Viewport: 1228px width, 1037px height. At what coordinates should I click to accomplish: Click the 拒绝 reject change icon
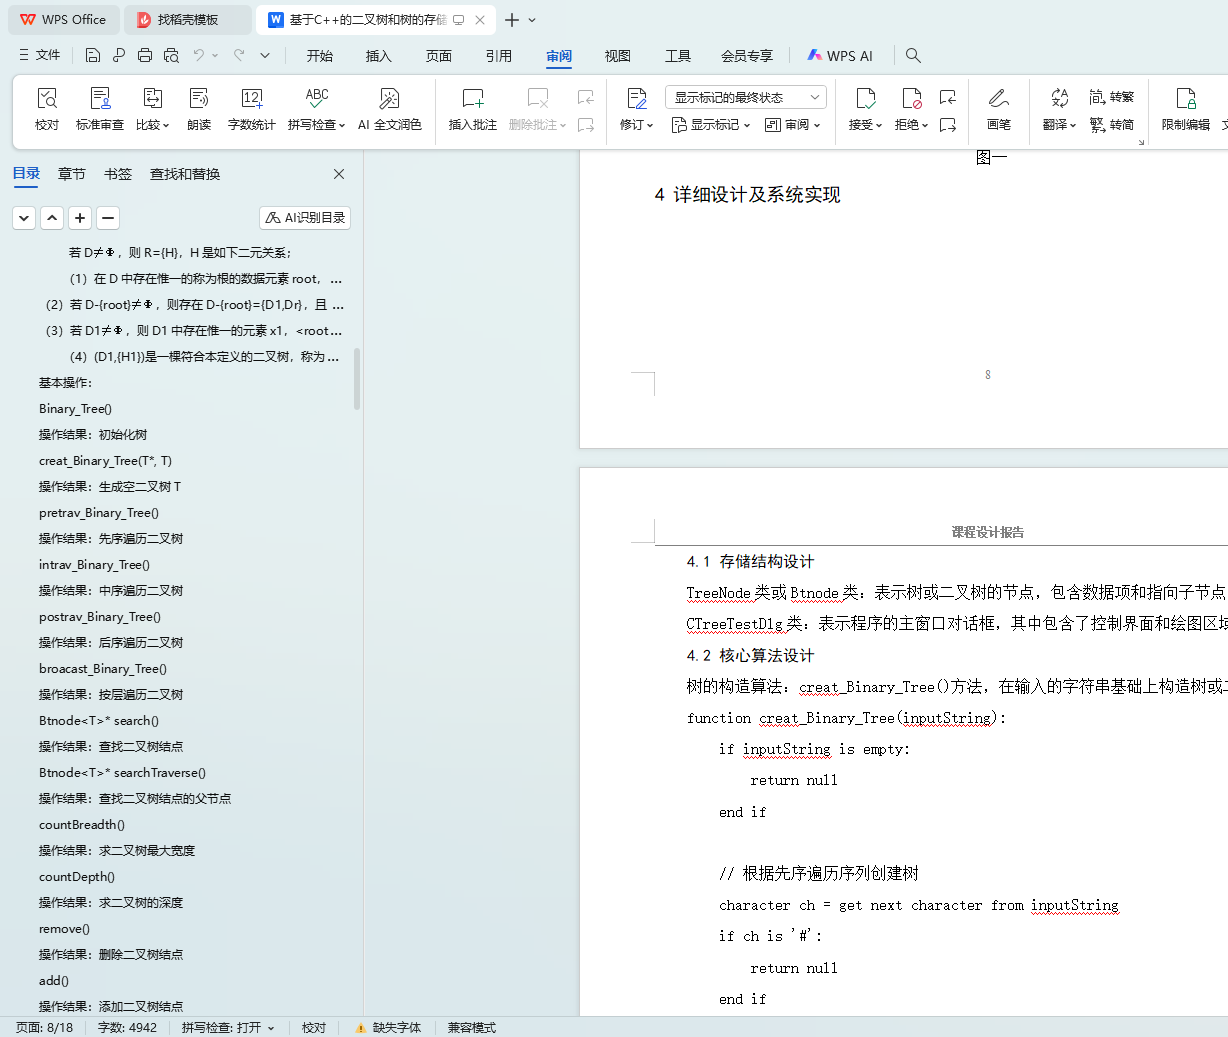tap(911, 98)
